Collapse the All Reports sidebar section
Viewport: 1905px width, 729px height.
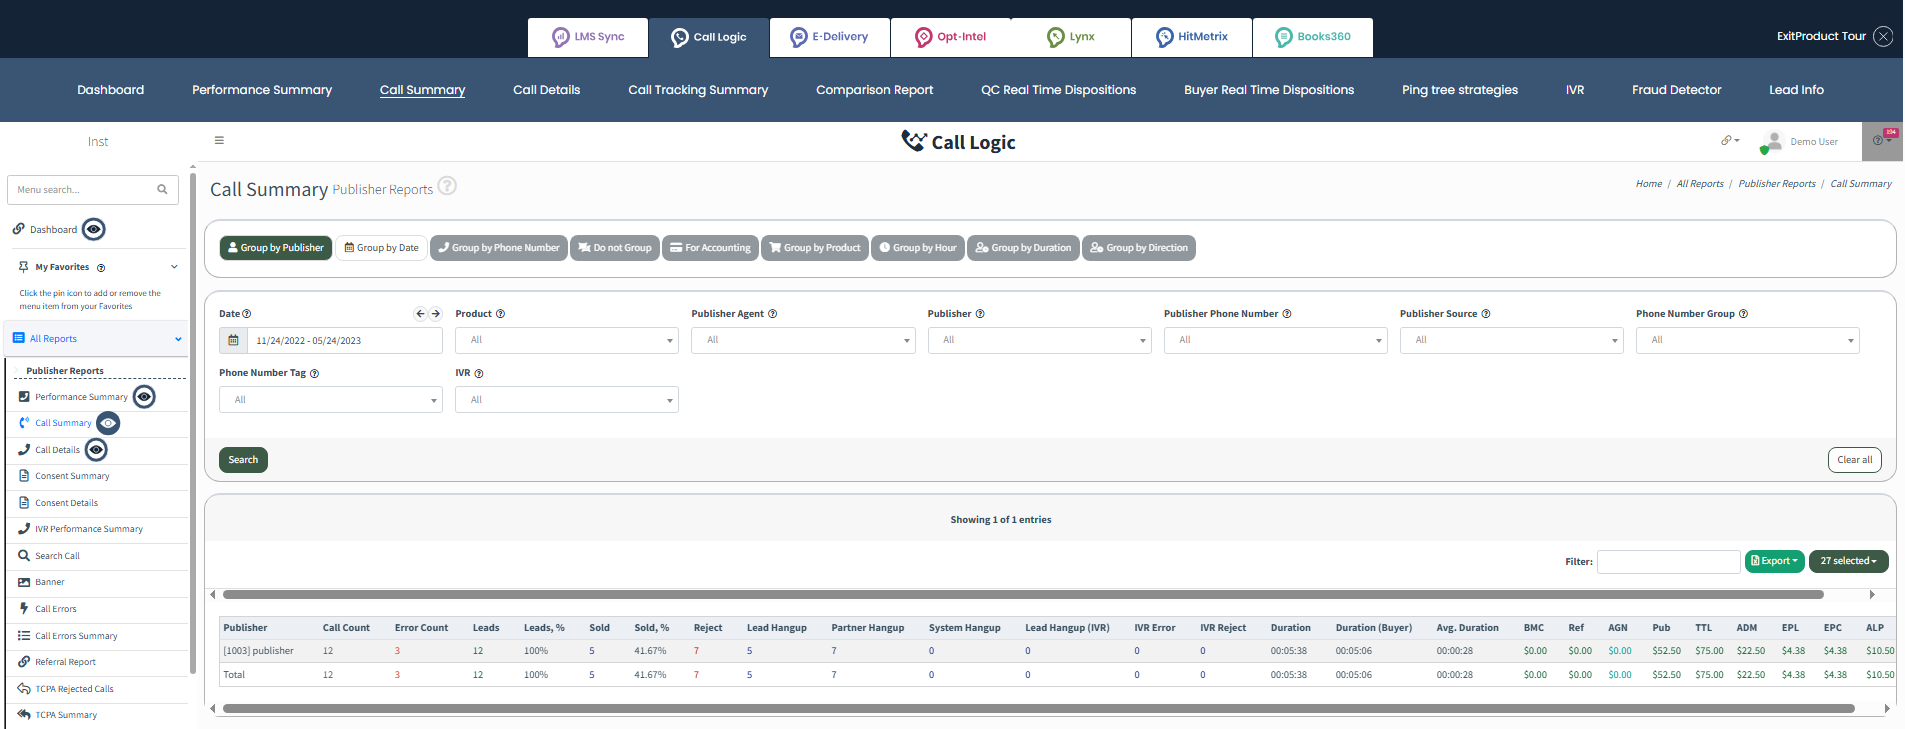[x=178, y=339]
